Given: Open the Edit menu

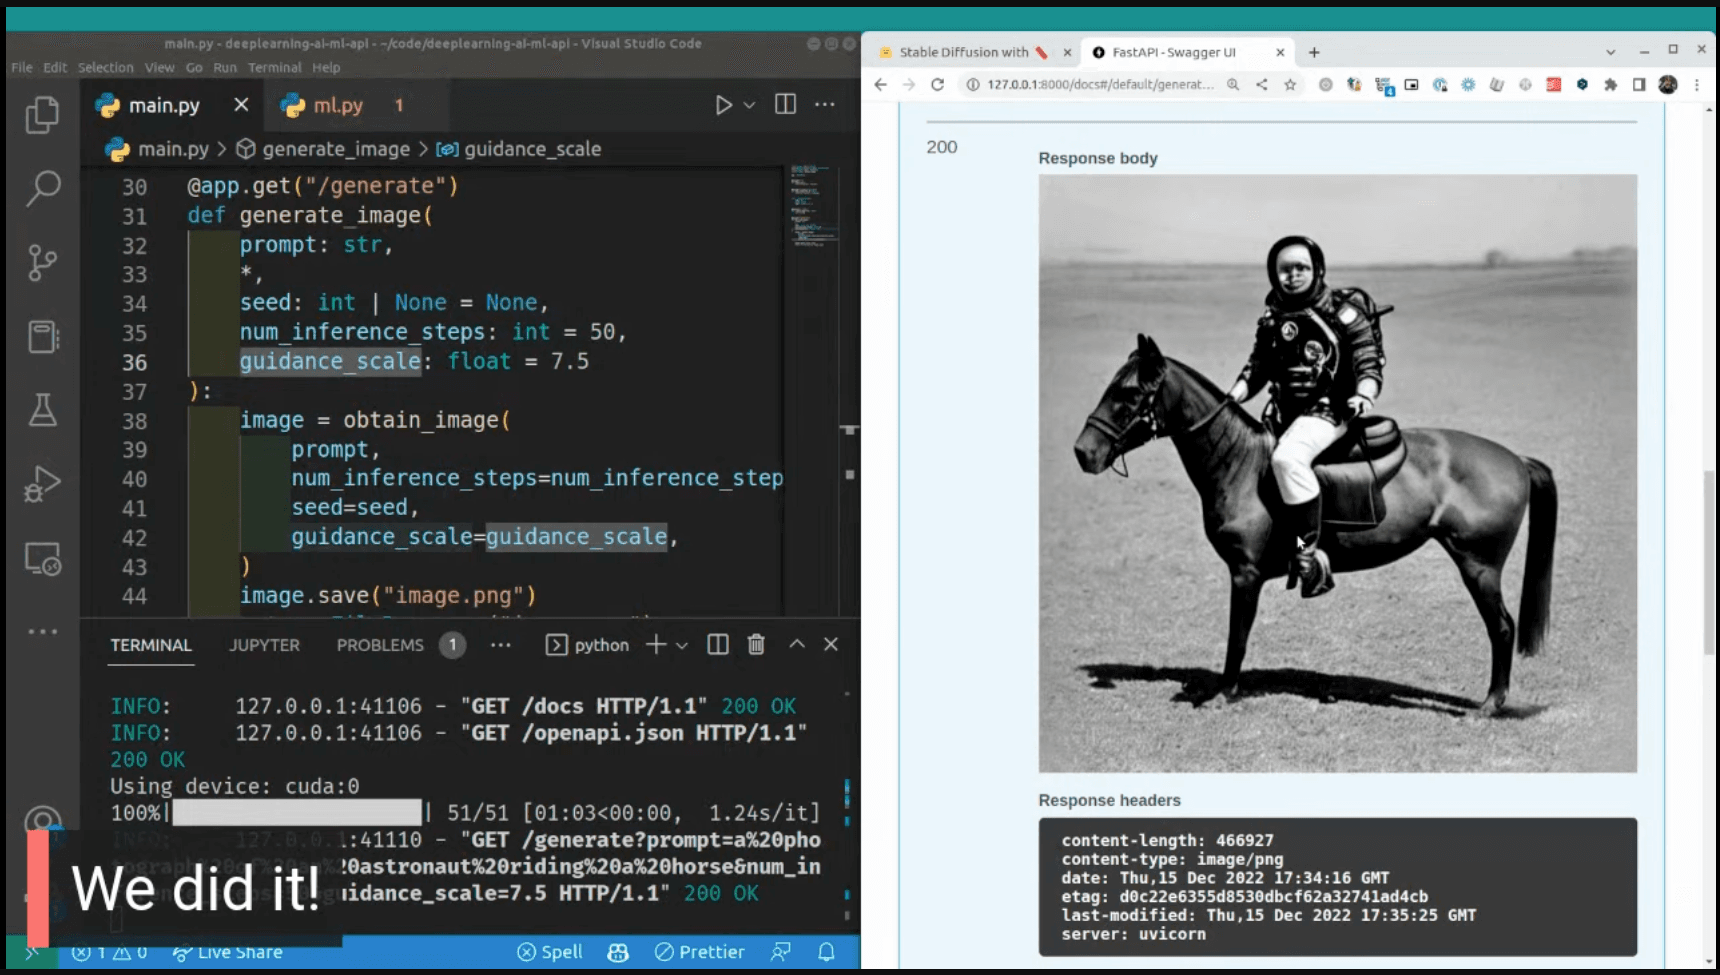Looking at the screenshot, I should tap(55, 68).
